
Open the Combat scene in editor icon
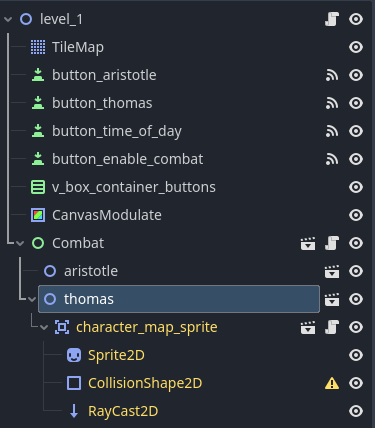tap(308, 243)
